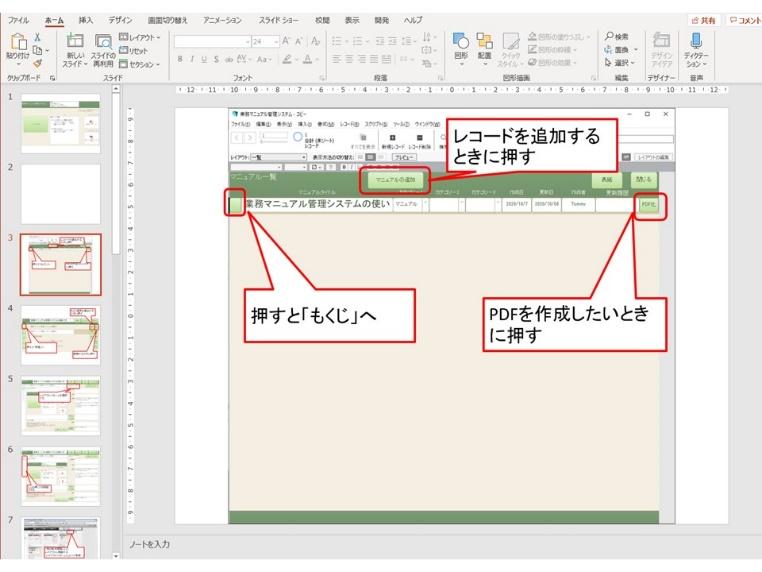Switch to the Slide Show (スライドショー) tab
Screen dimensions: 762x572
tap(278, 20)
